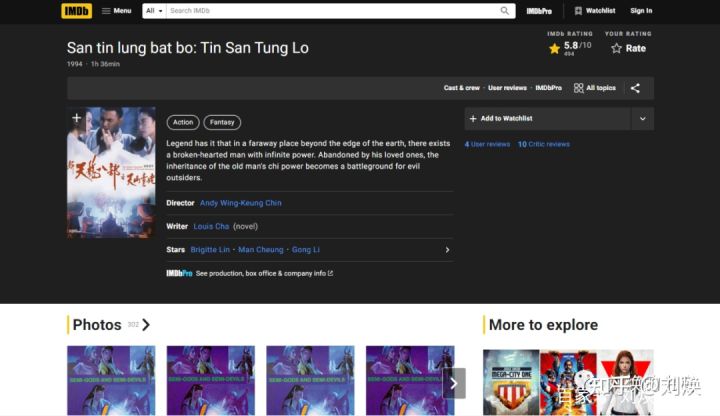Open All topics grid
Image resolution: width=720 pixels, height=416 pixels.
[x=595, y=88]
